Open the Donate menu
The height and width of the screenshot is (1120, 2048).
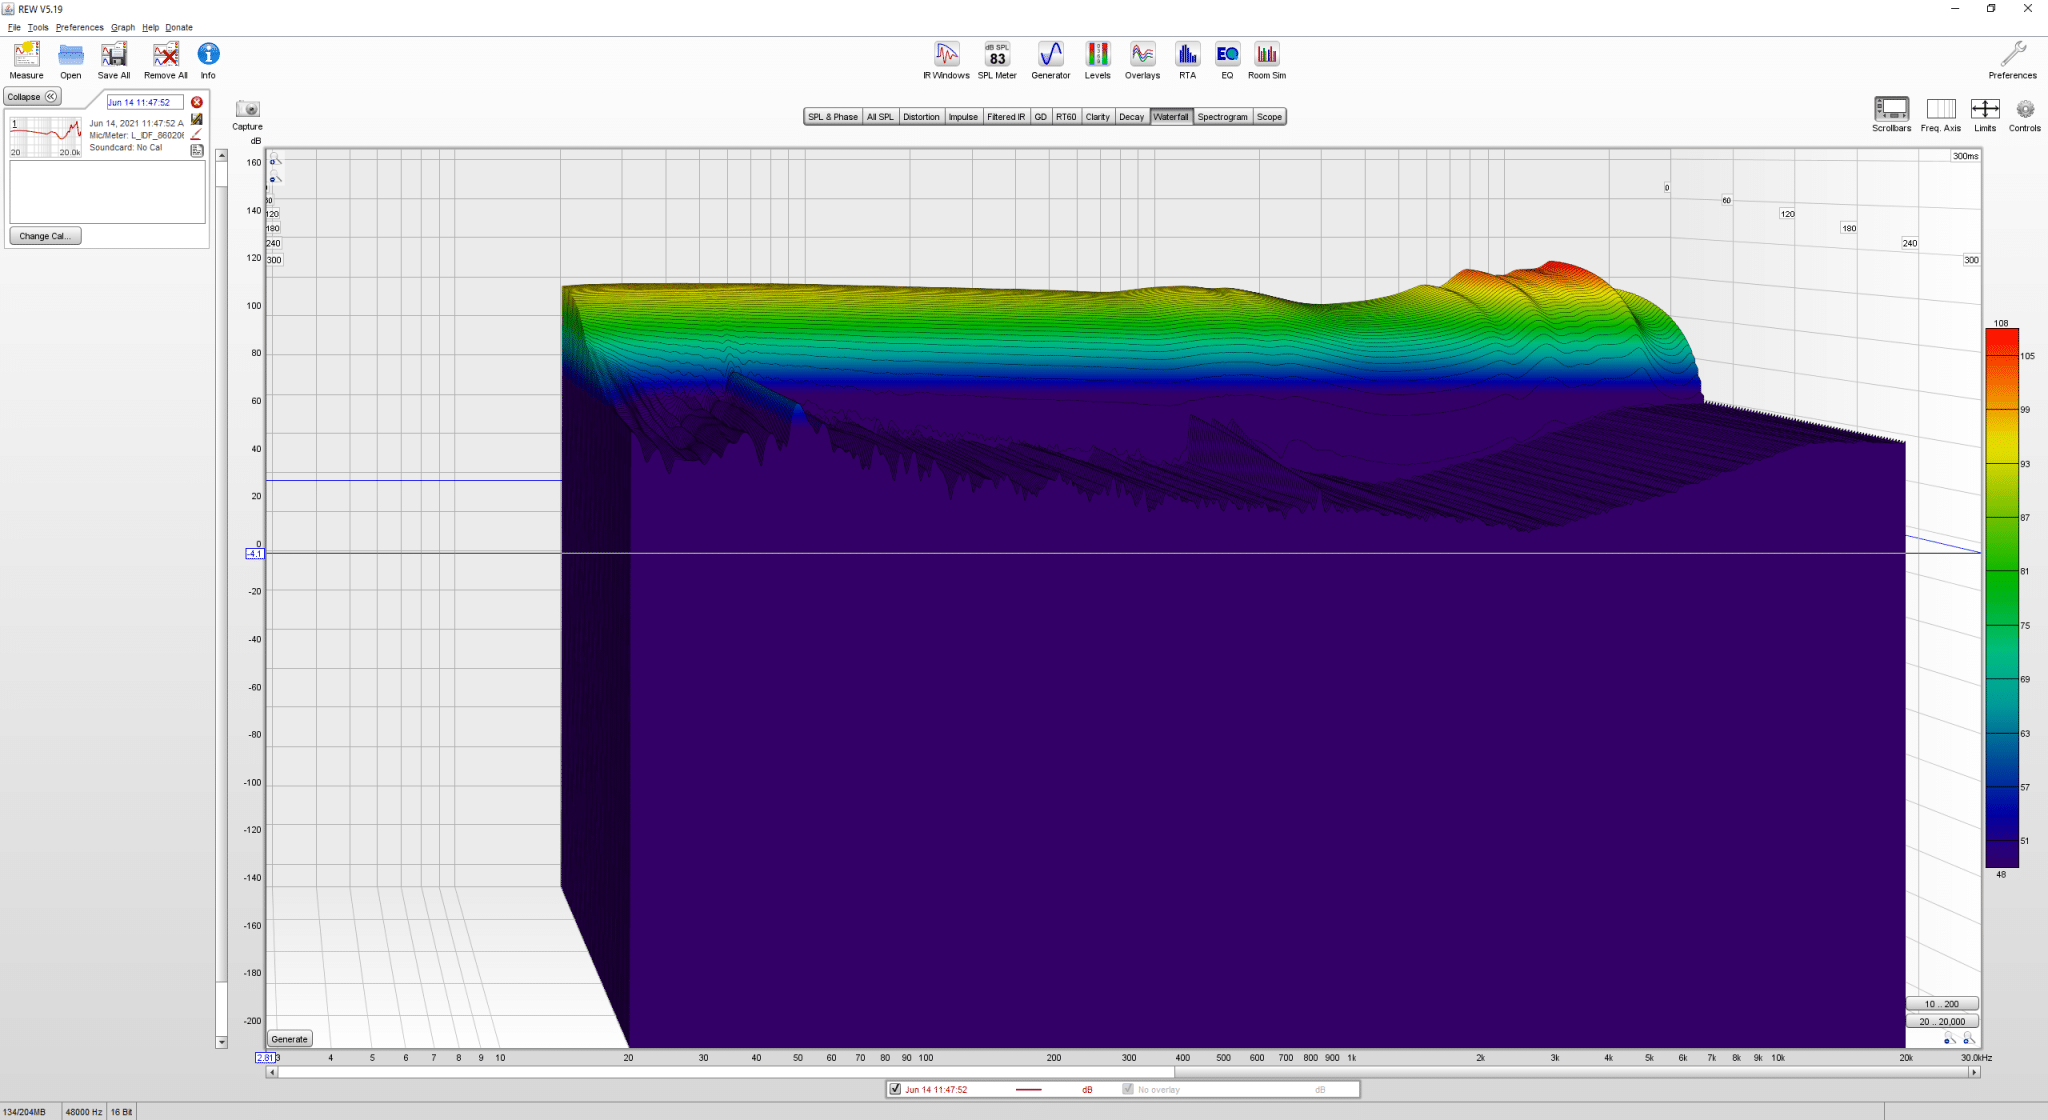pyautogui.click(x=179, y=27)
